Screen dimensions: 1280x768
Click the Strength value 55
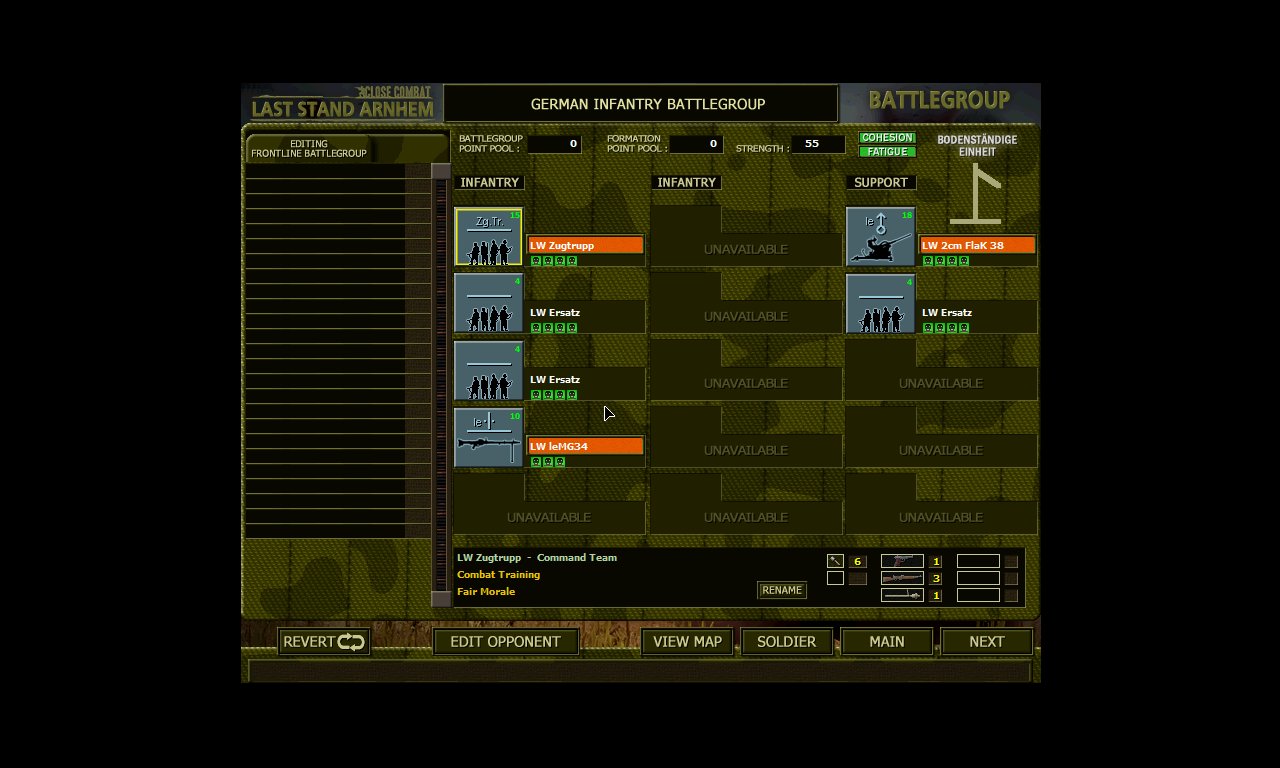(x=818, y=144)
